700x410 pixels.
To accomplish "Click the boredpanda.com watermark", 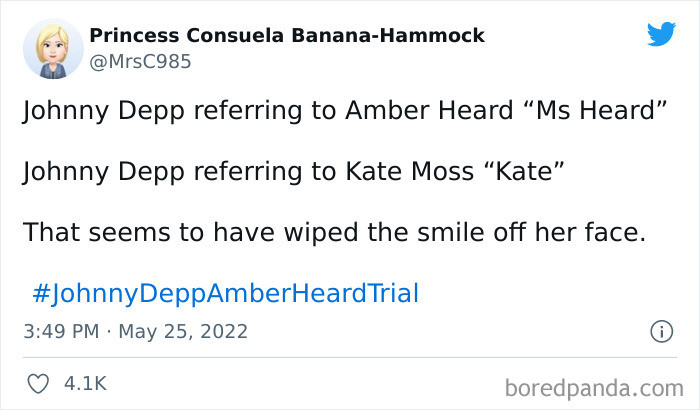I will [594, 388].
